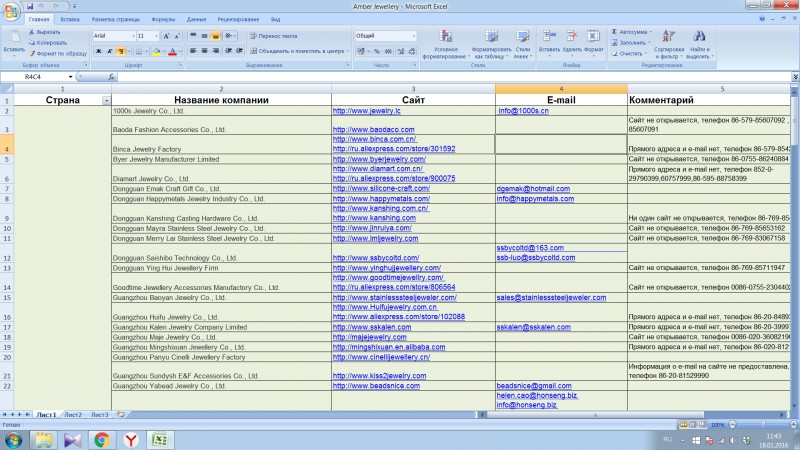
Task: Open Conditional Formatting (Условное форматирование)
Action: click(x=445, y=44)
